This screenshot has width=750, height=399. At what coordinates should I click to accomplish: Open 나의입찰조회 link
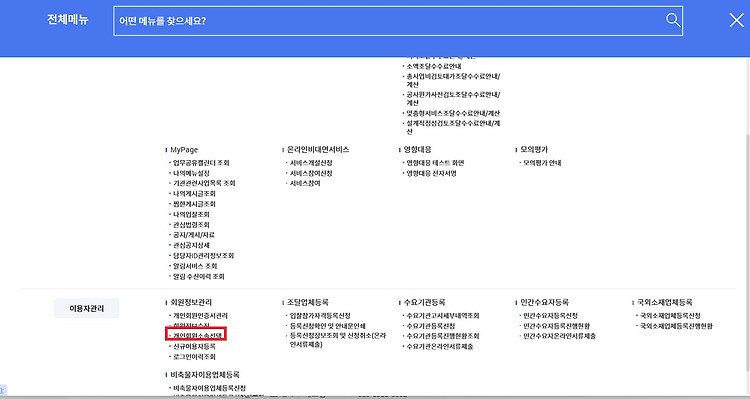pos(191,214)
